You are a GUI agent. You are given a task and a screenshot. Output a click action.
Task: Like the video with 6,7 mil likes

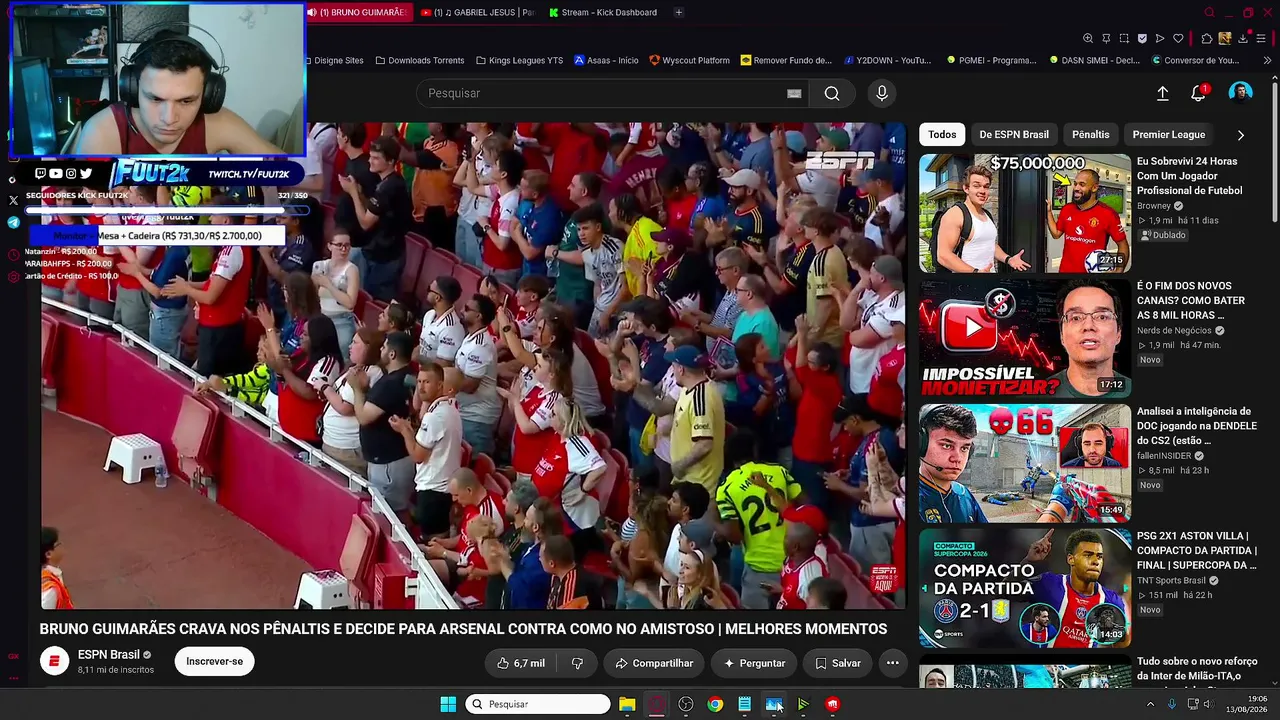pyautogui.click(x=521, y=663)
